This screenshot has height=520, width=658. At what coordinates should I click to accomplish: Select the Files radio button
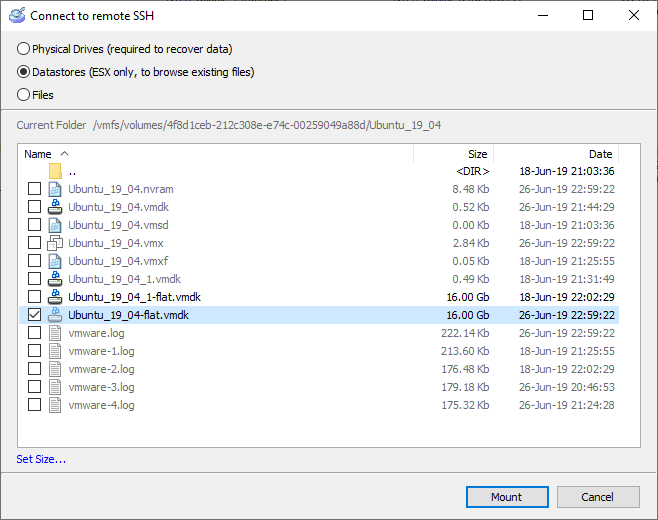[x=24, y=95]
